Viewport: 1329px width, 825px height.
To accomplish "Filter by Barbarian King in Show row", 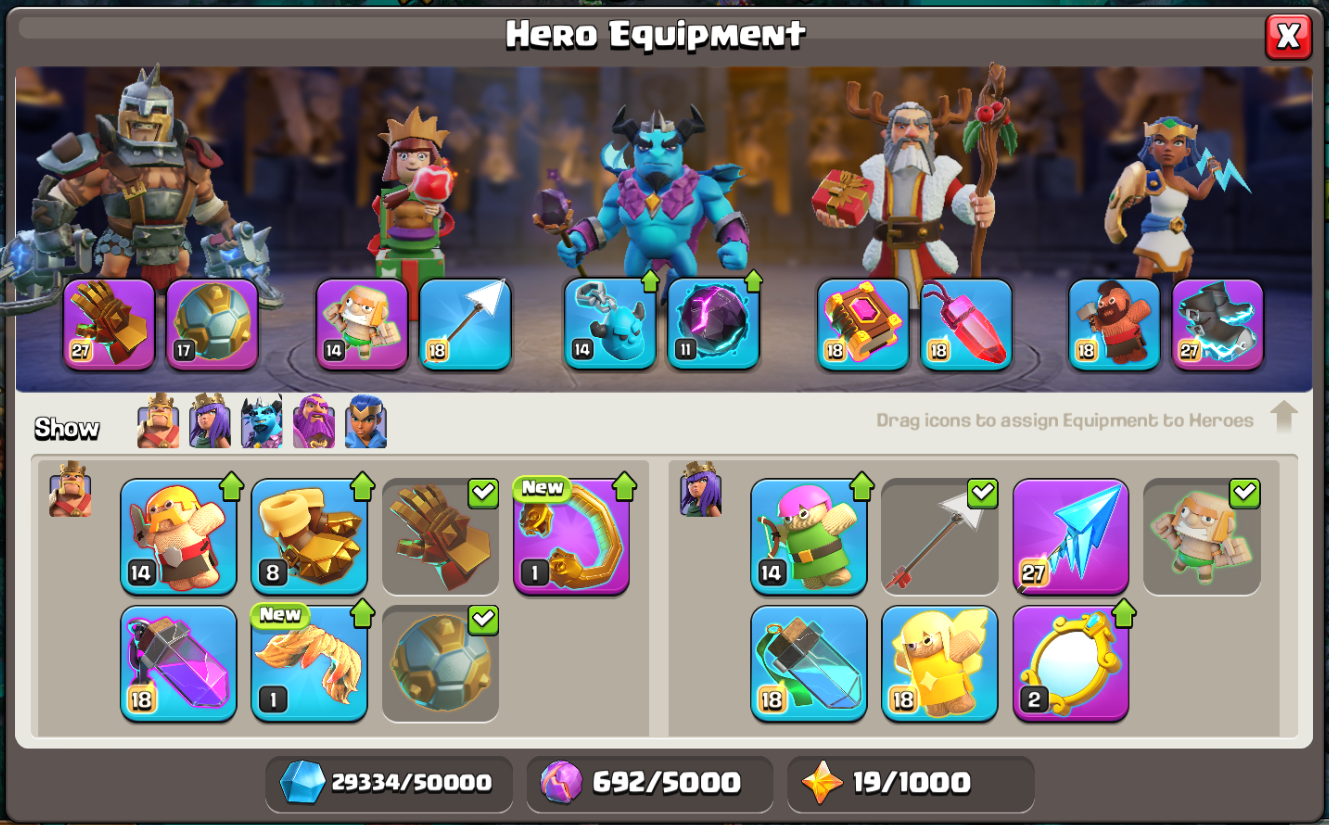I will [158, 422].
